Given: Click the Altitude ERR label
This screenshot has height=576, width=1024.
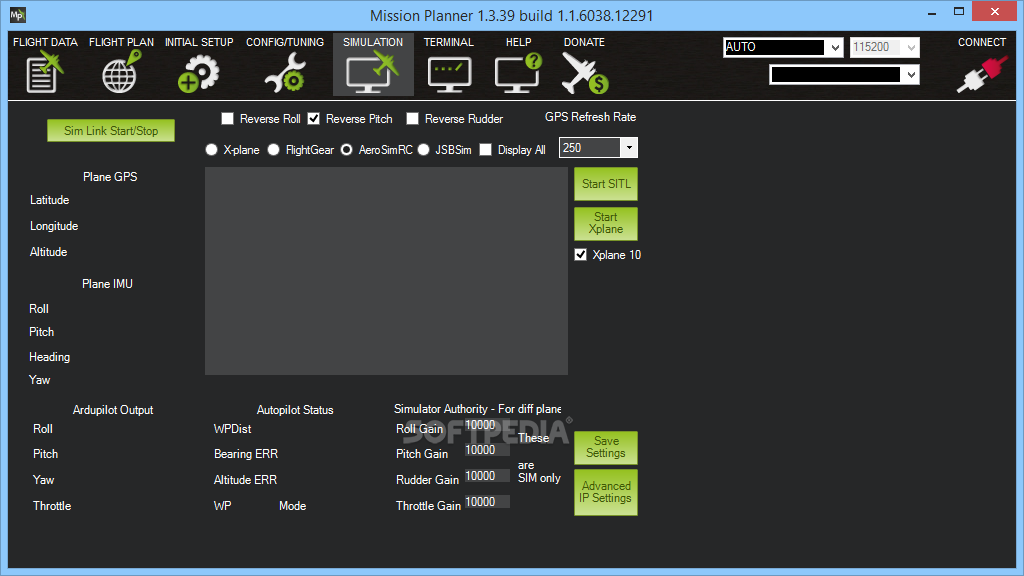Looking at the screenshot, I should point(246,480).
